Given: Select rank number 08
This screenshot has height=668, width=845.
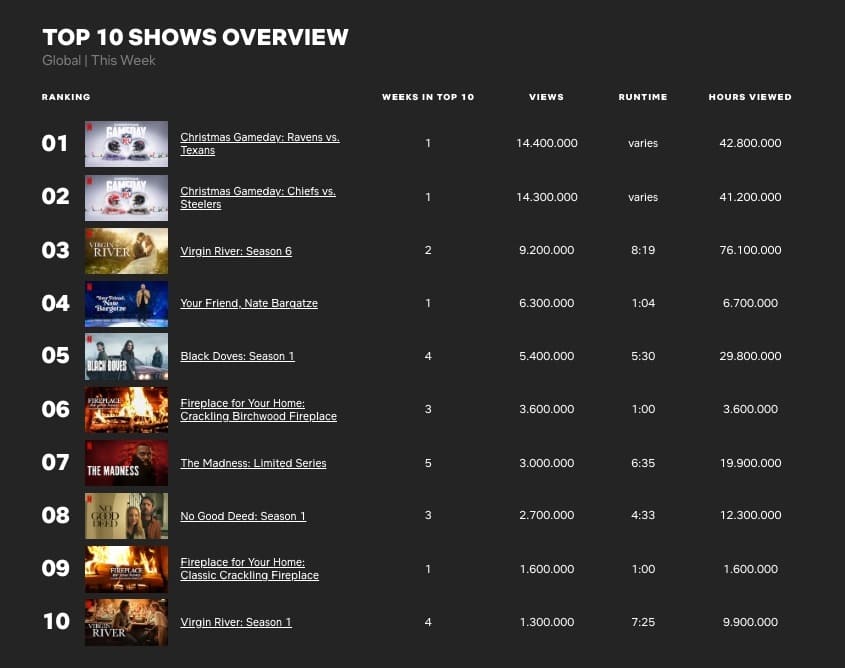Looking at the screenshot, I should coord(56,516).
